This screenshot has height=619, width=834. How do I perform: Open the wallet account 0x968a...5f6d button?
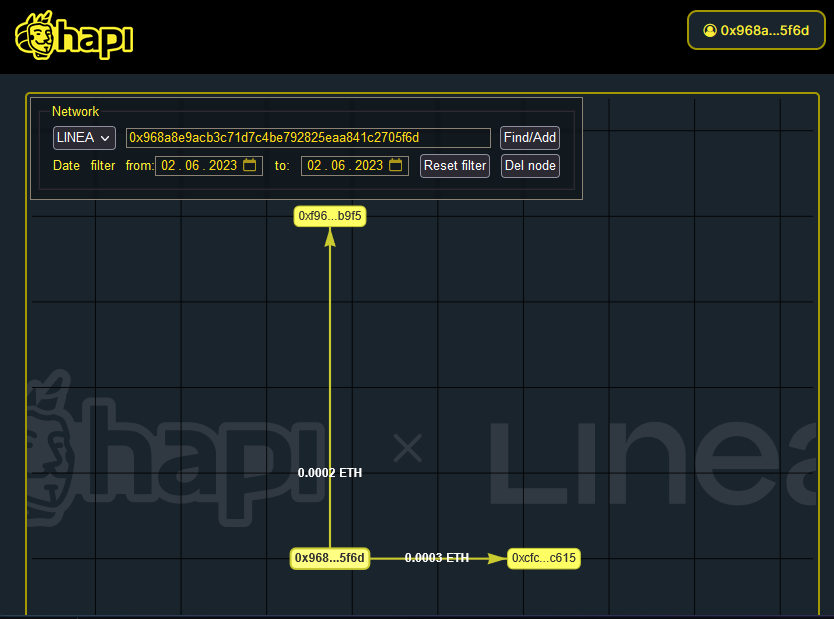pos(756,30)
